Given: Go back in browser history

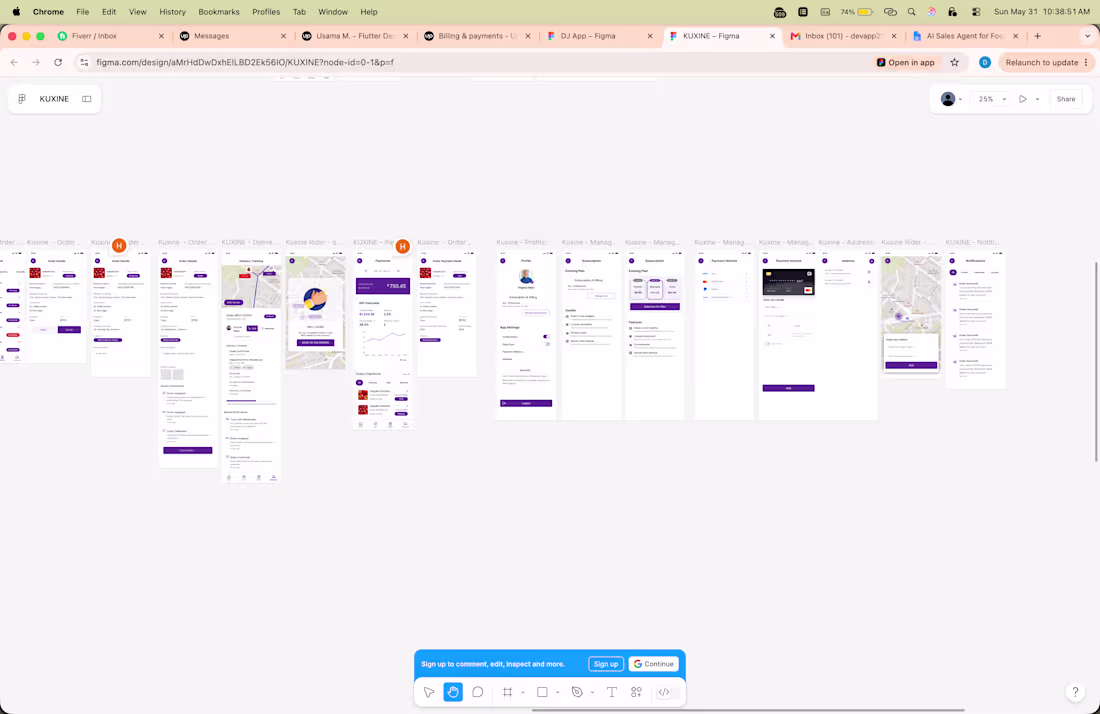Looking at the screenshot, I should click(x=14, y=62).
